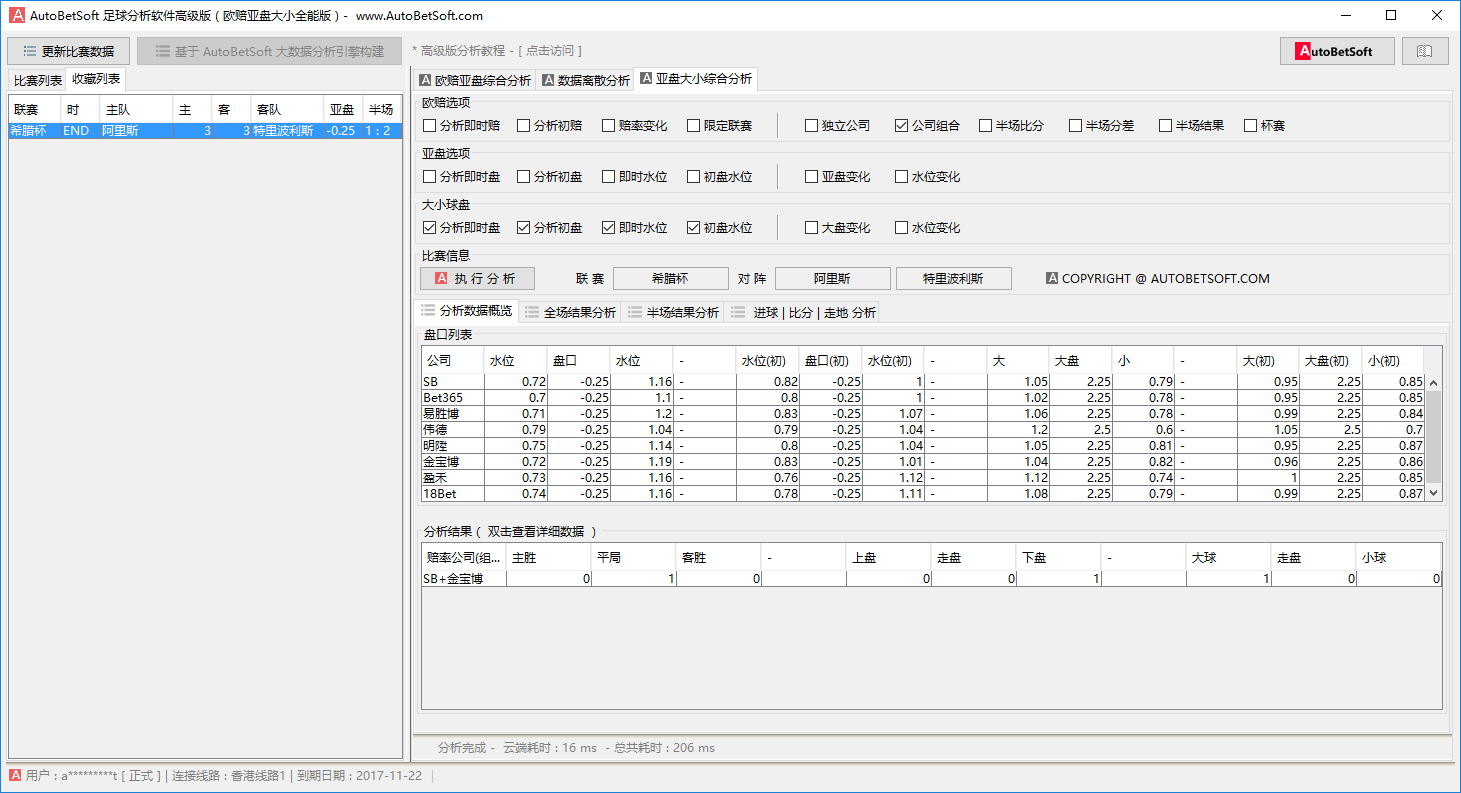Switch to 收藏列表 tab
The height and width of the screenshot is (793, 1461).
[96, 79]
